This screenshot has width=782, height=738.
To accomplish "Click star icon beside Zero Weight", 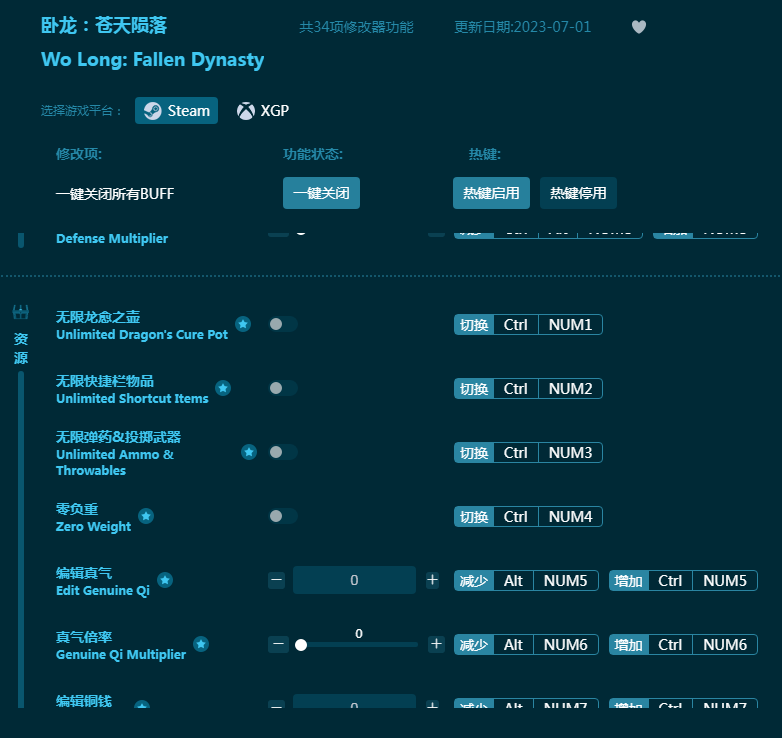I will (146, 516).
